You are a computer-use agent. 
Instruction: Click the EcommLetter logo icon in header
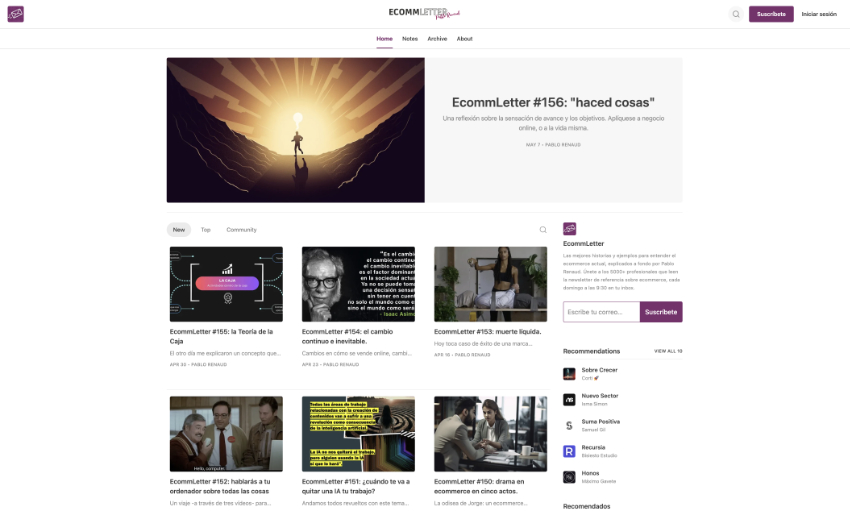[16, 14]
